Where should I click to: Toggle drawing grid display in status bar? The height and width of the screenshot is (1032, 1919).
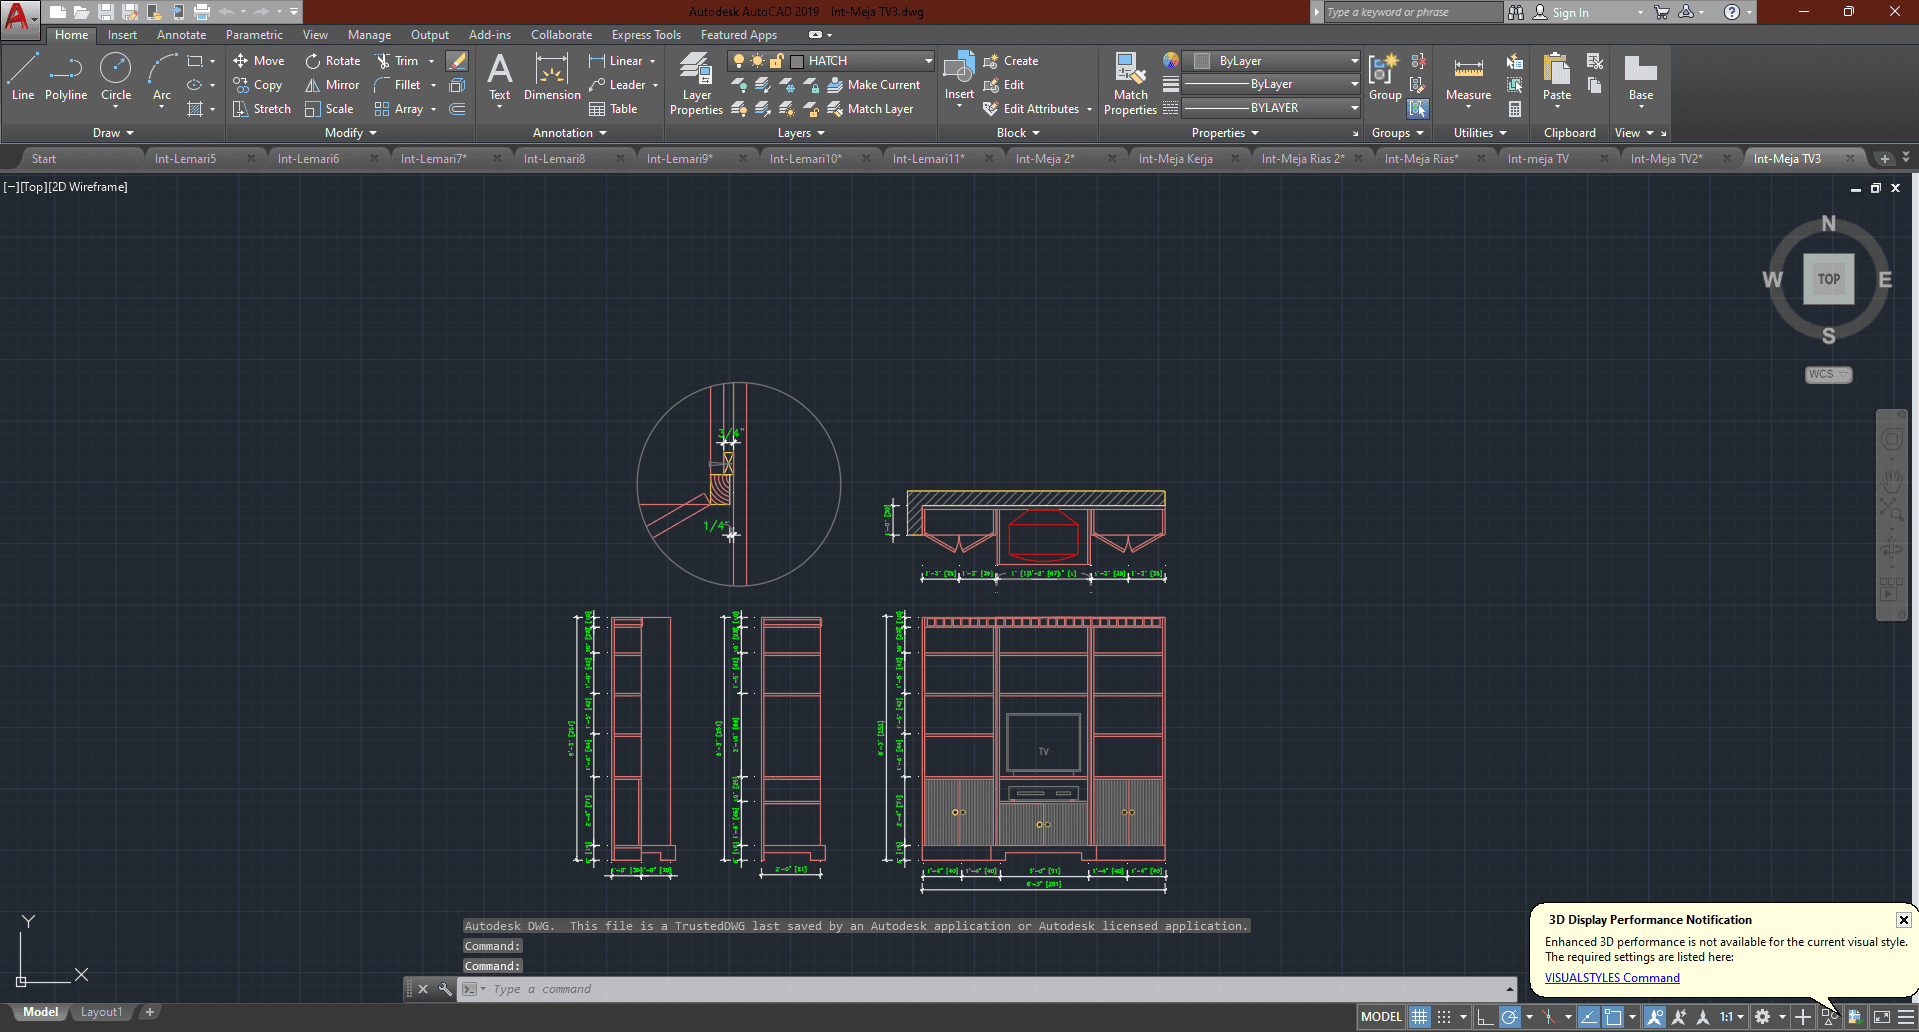click(x=1419, y=1017)
